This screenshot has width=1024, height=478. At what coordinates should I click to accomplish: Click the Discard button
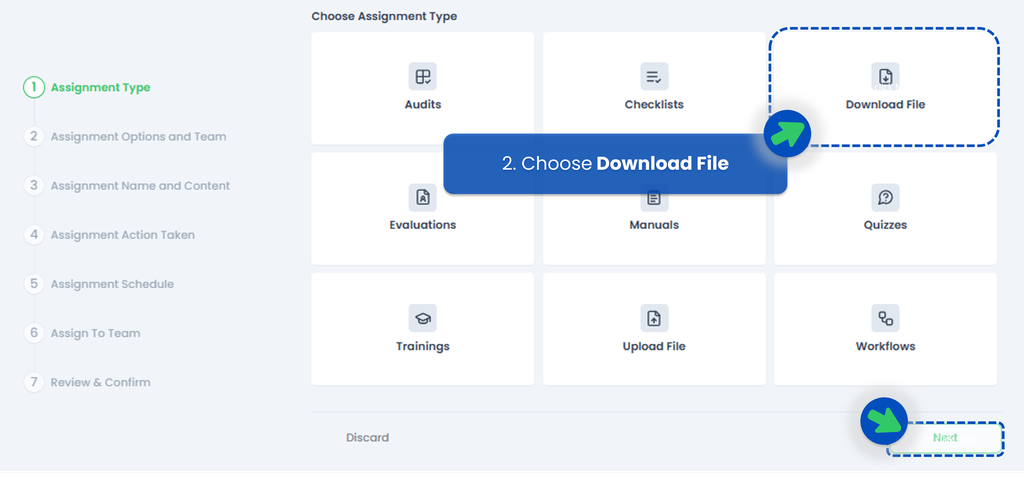tap(367, 437)
